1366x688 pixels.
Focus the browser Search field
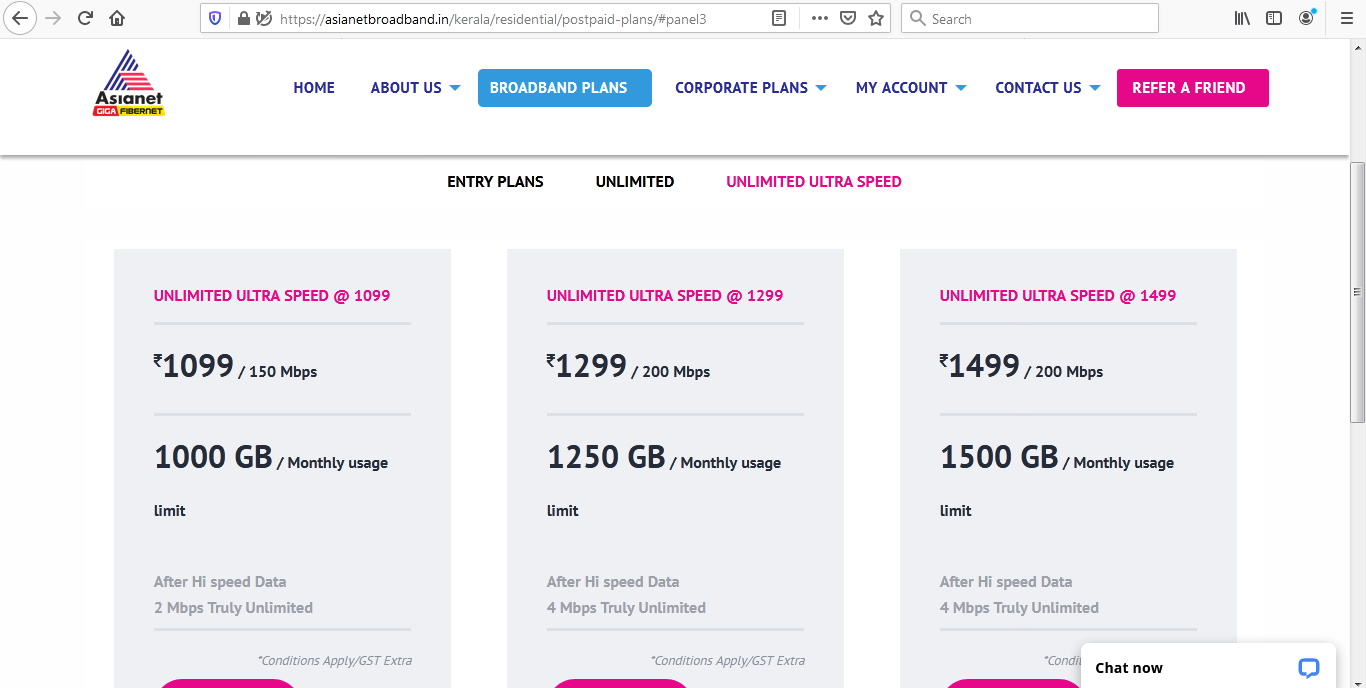1030,18
